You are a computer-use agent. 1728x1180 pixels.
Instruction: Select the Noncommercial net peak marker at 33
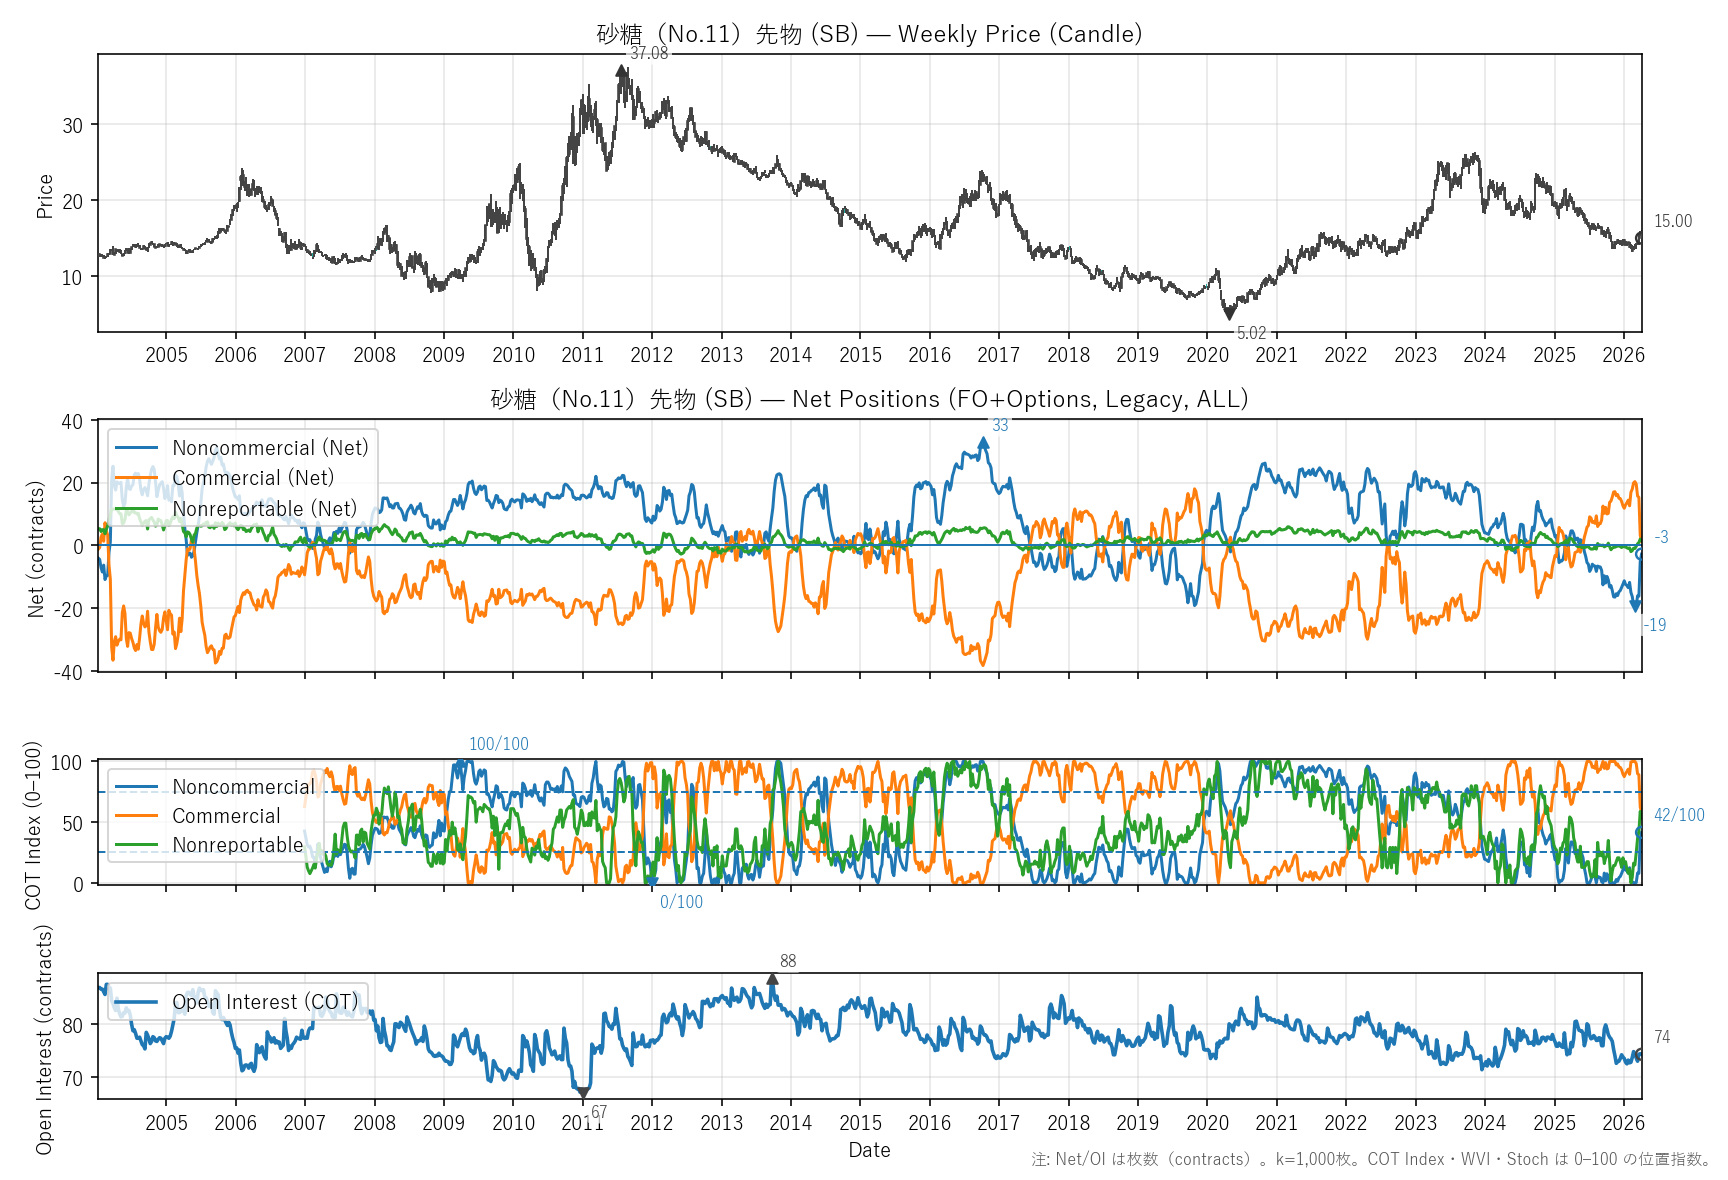point(983,443)
